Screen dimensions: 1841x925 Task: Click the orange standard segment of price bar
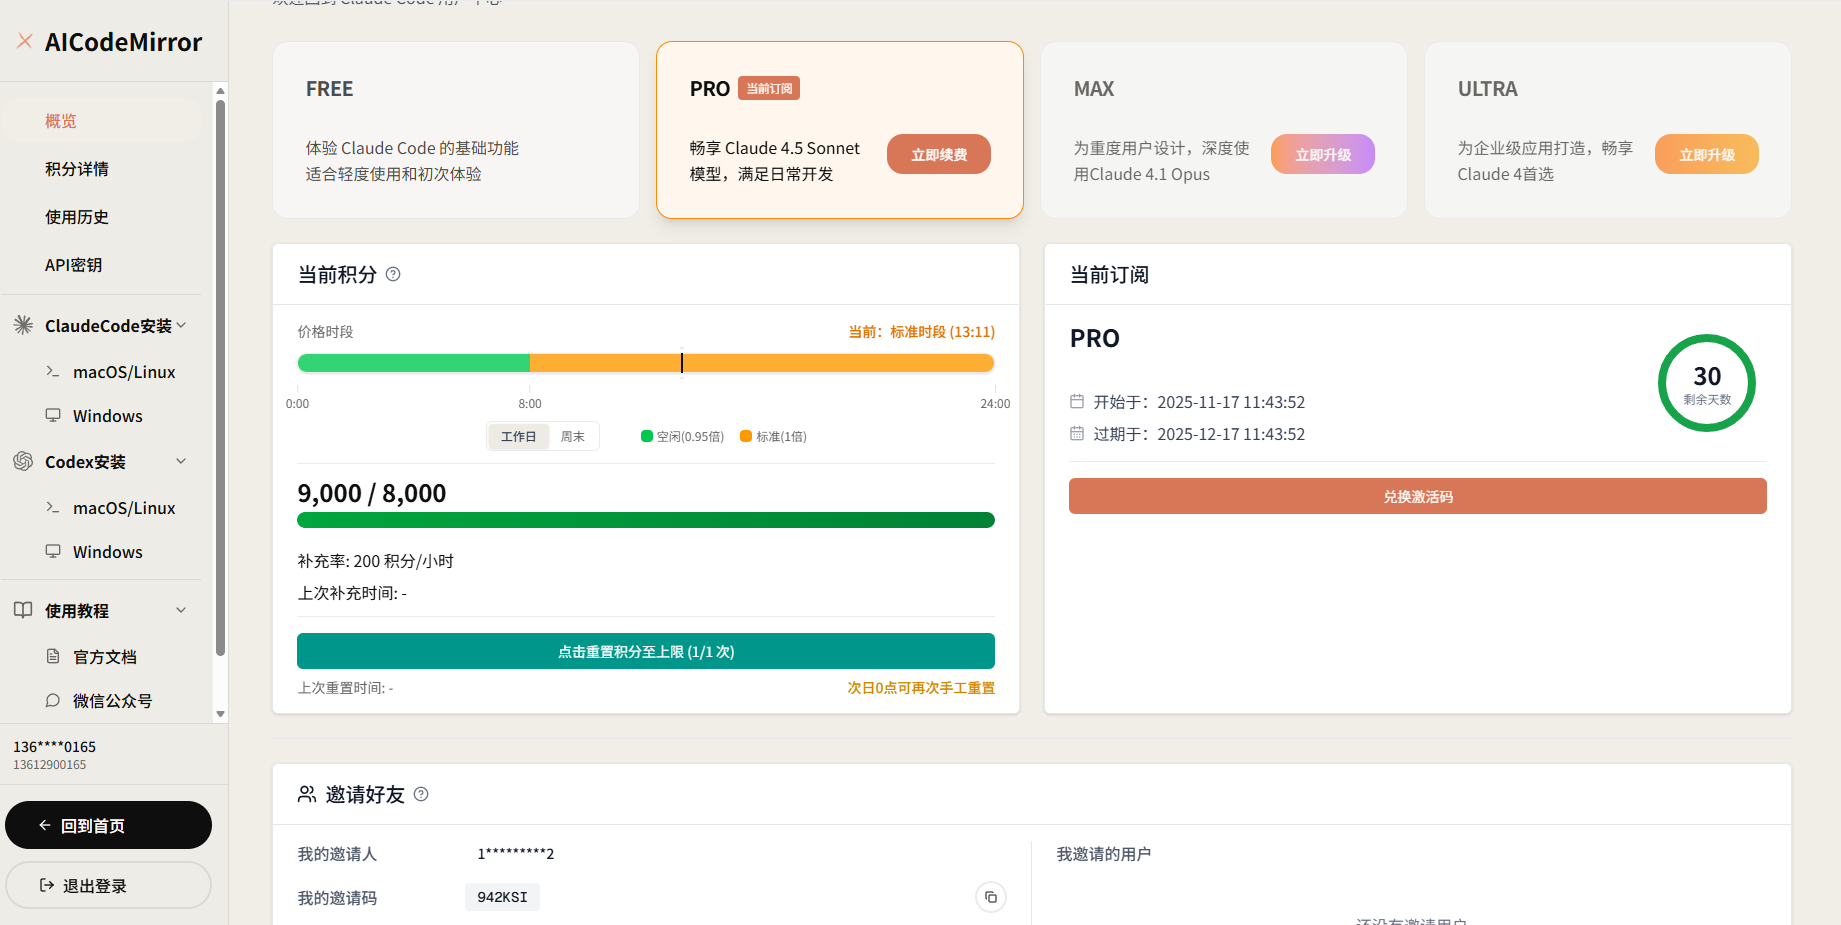tap(762, 362)
